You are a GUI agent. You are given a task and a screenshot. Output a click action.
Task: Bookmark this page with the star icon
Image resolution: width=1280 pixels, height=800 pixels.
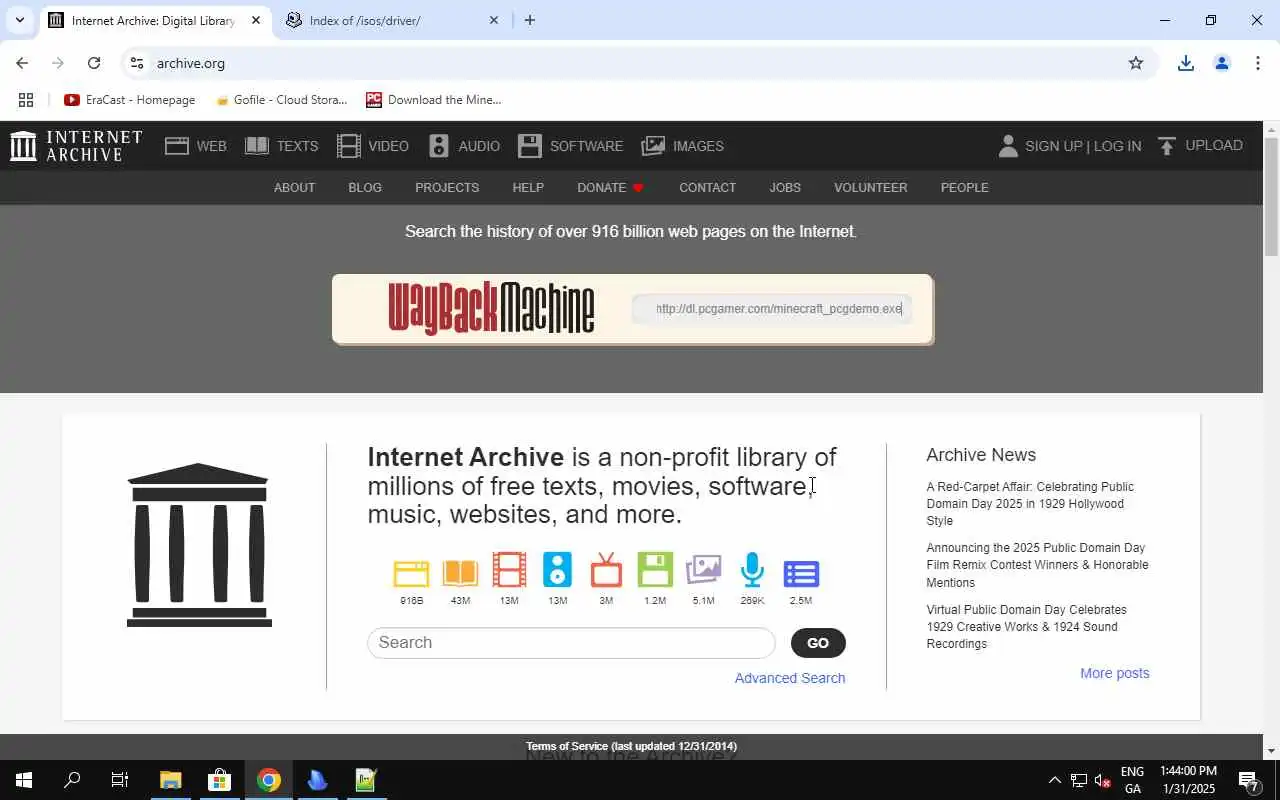pos(1136,63)
